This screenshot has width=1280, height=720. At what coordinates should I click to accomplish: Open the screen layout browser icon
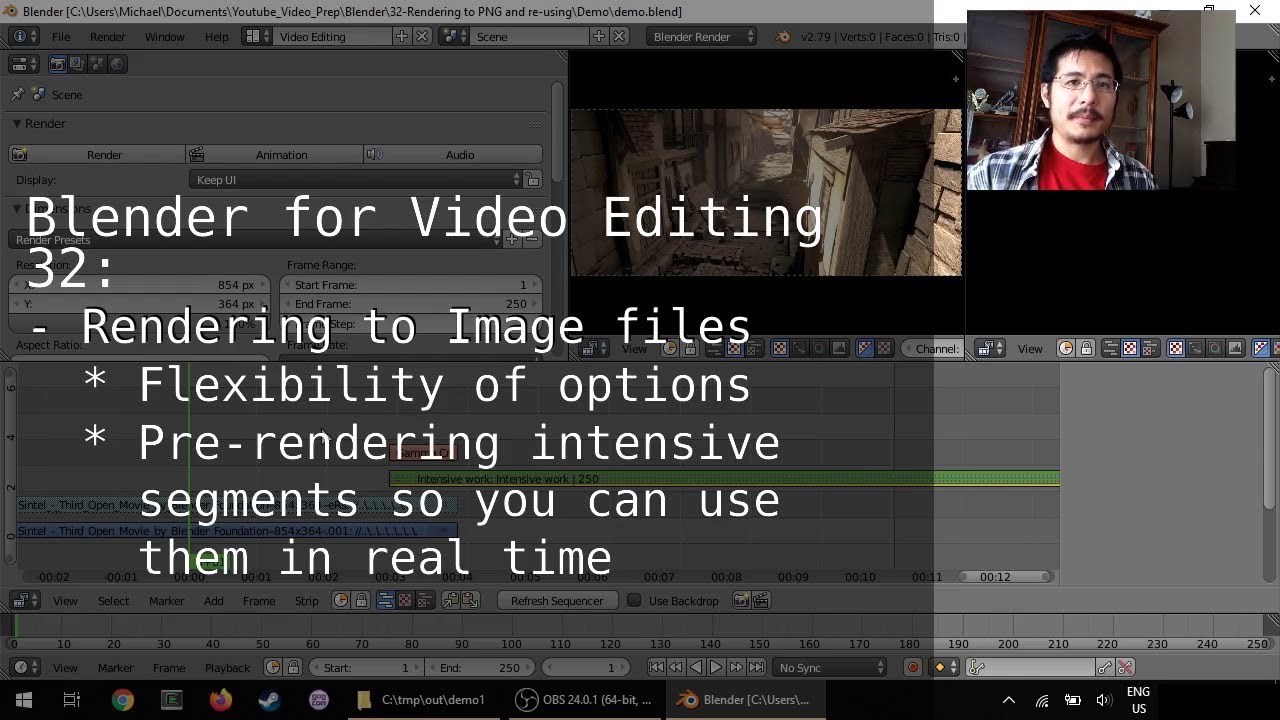pyautogui.click(x=256, y=36)
